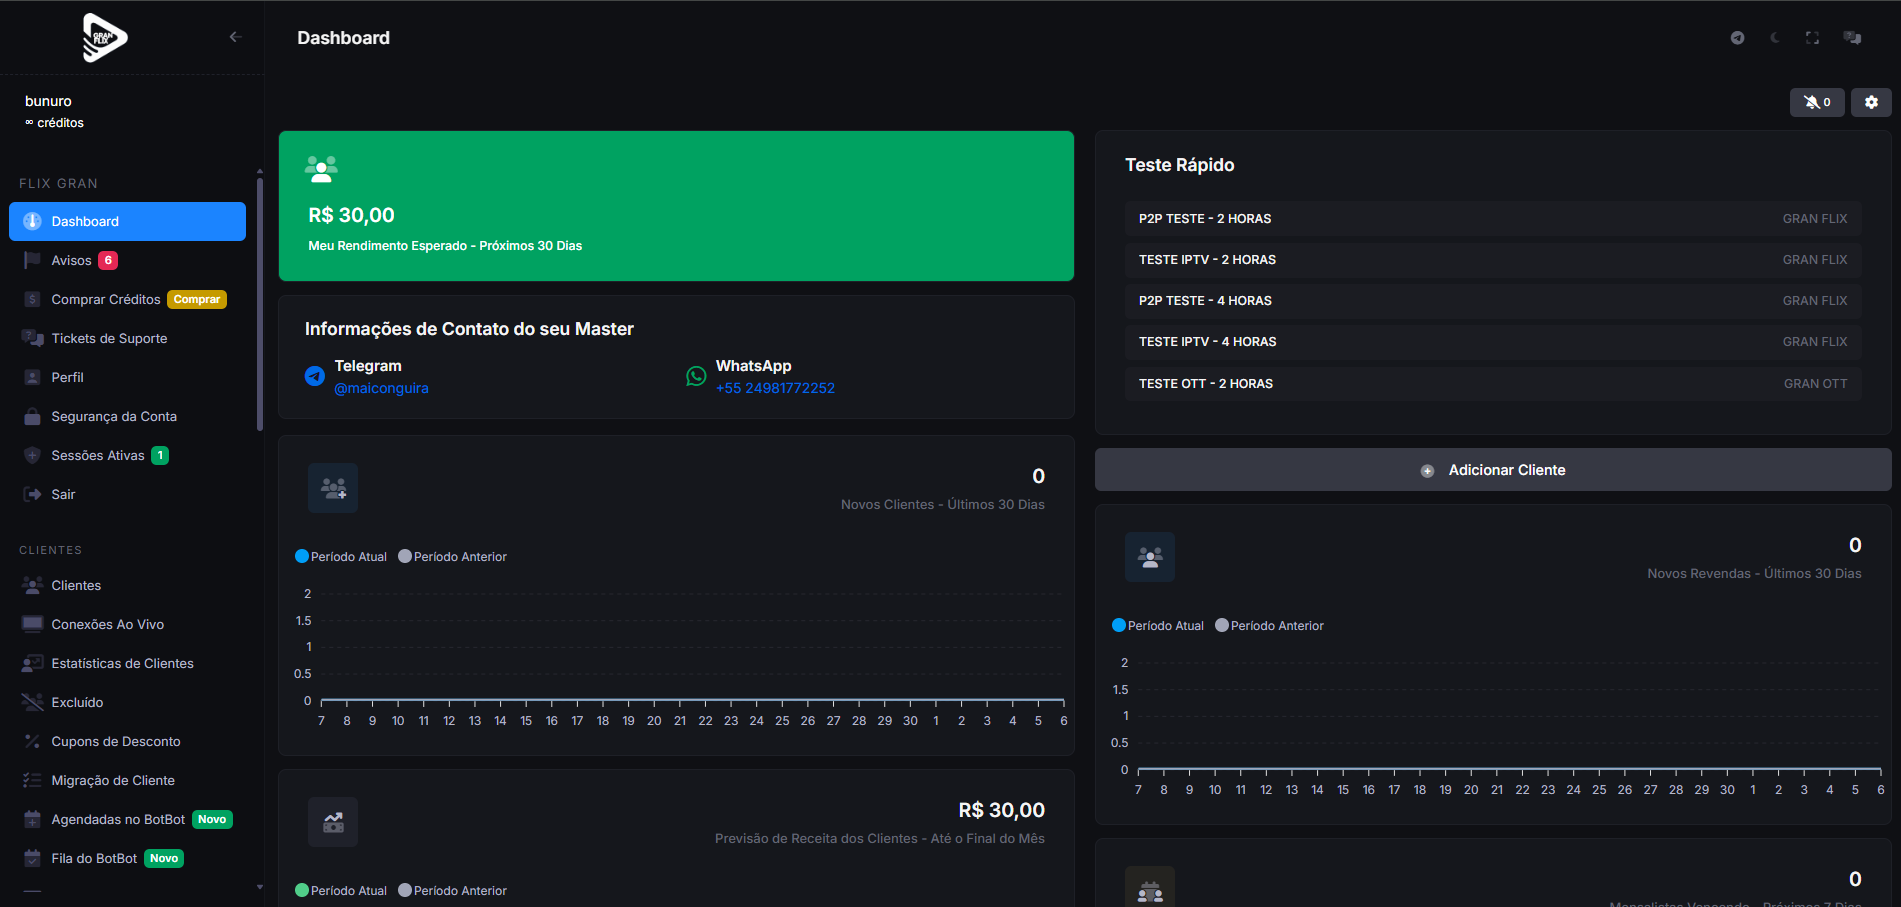Toggle dark mode with the moon icon

point(1775,38)
